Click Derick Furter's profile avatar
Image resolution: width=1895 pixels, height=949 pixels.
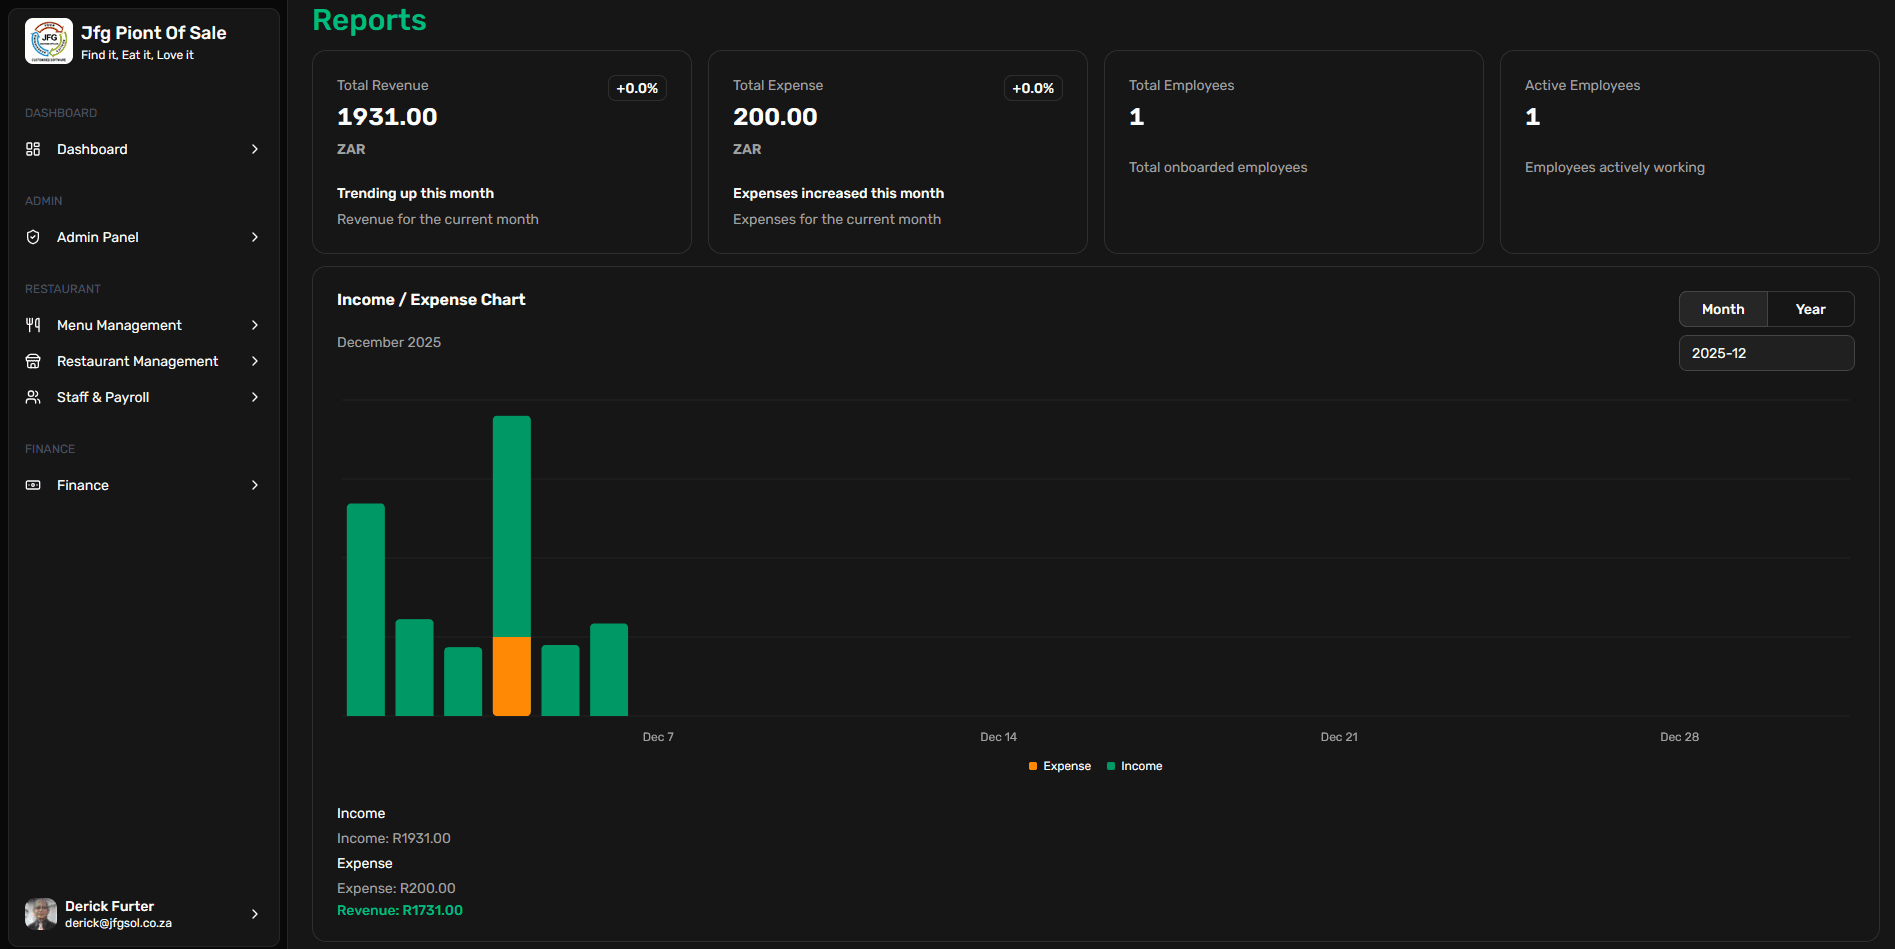(40, 913)
